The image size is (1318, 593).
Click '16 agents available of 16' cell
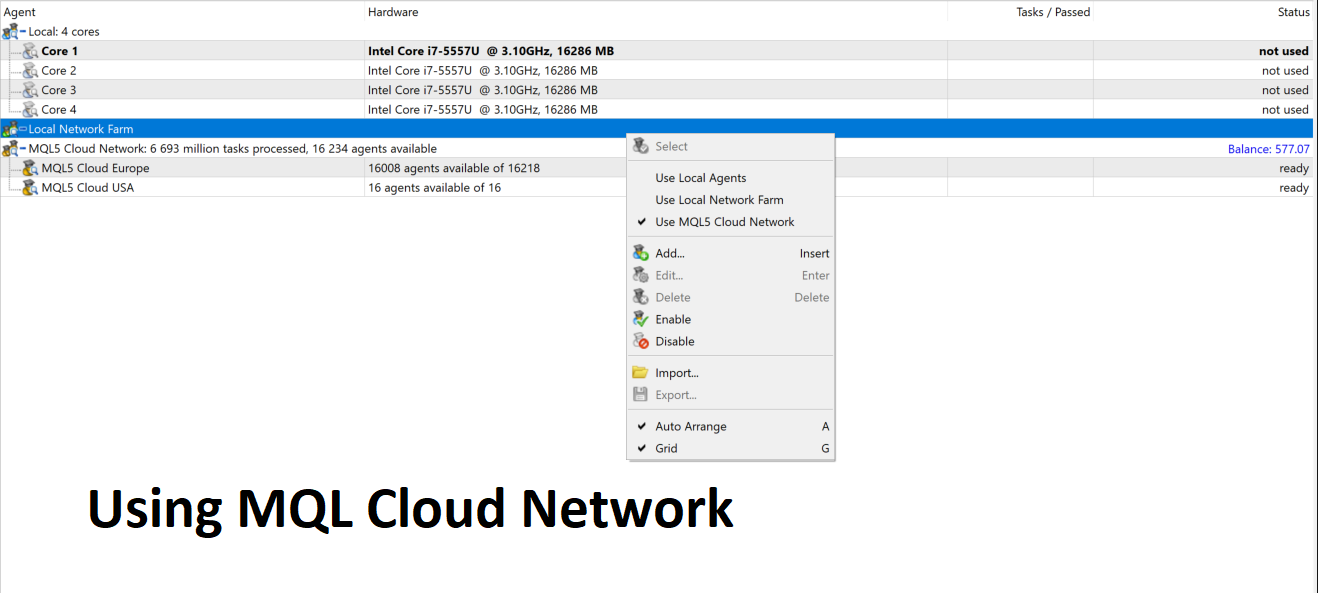(434, 188)
